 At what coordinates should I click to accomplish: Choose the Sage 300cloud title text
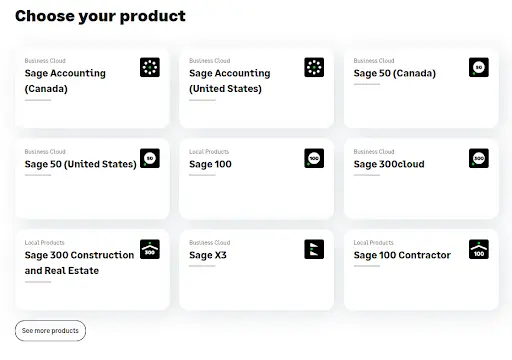(389, 164)
